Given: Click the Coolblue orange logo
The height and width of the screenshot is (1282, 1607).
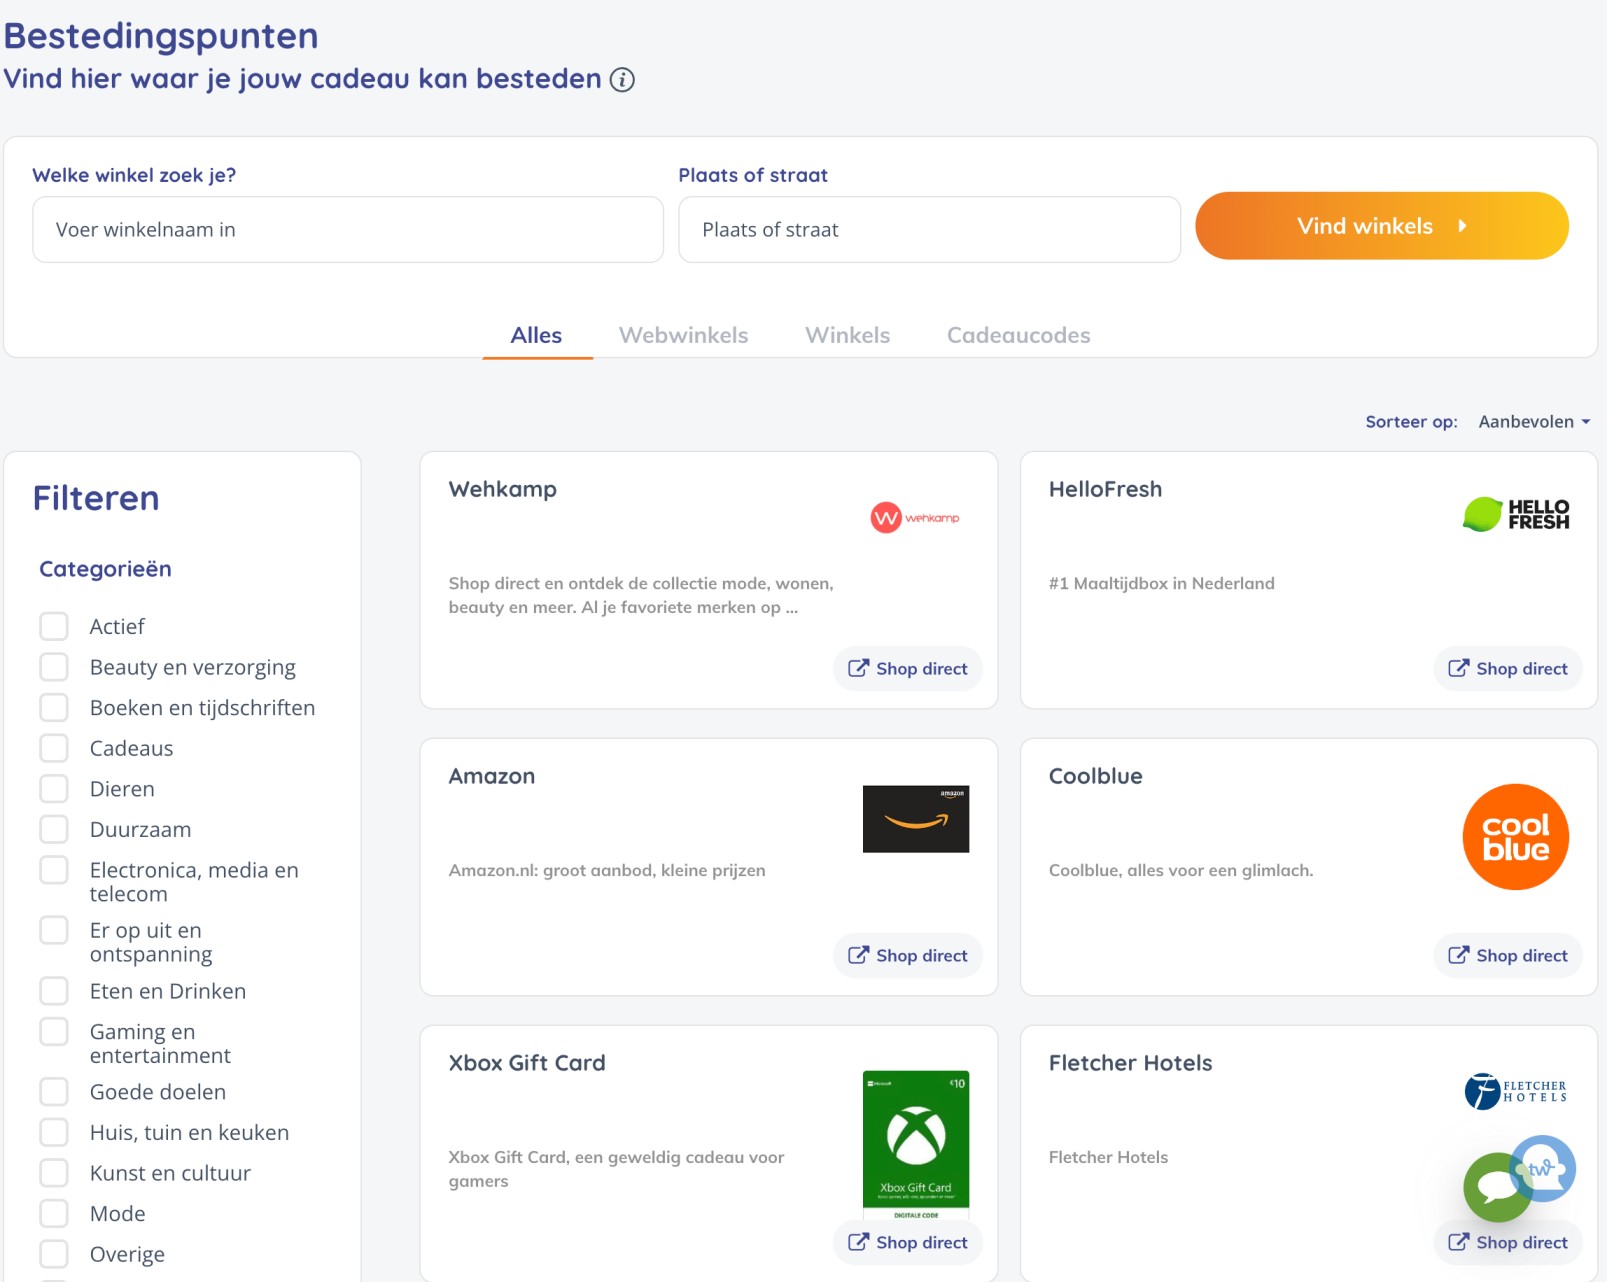Looking at the screenshot, I should point(1516,837).
